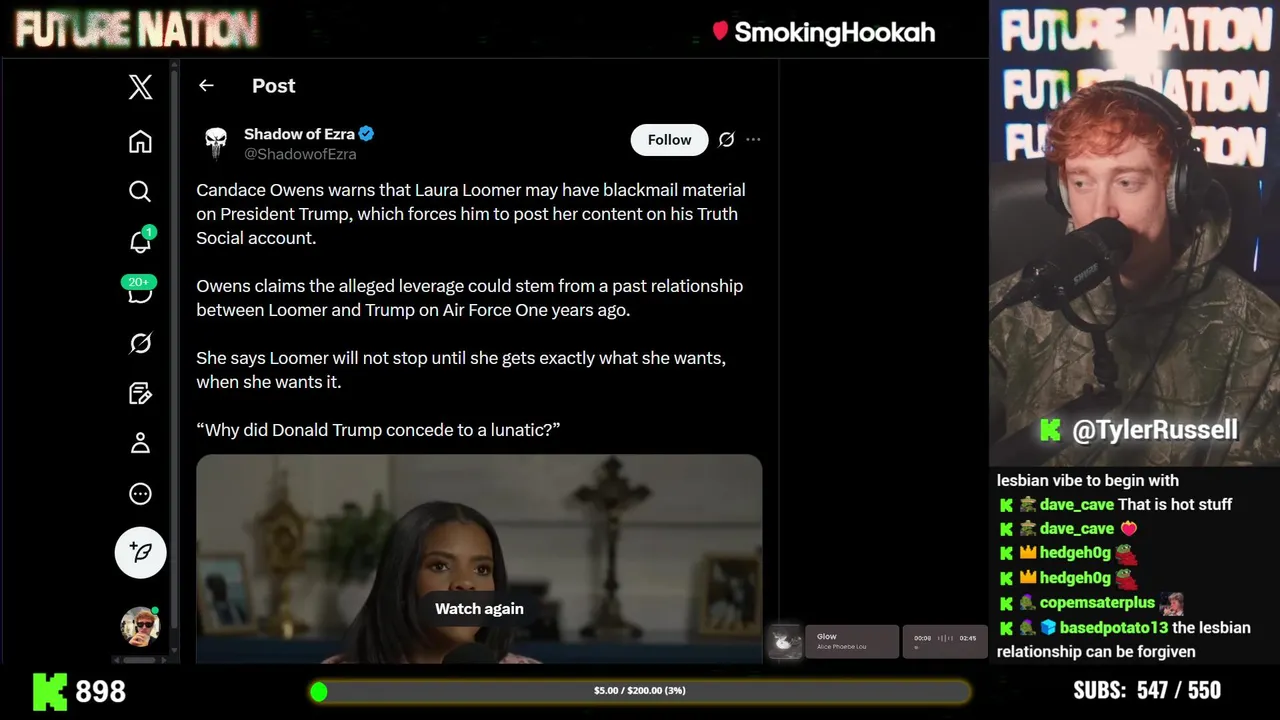This screenshot has height=720, width=1280.
Task: Click the @TylerRussell overlay label
Action: (1139, 431)
